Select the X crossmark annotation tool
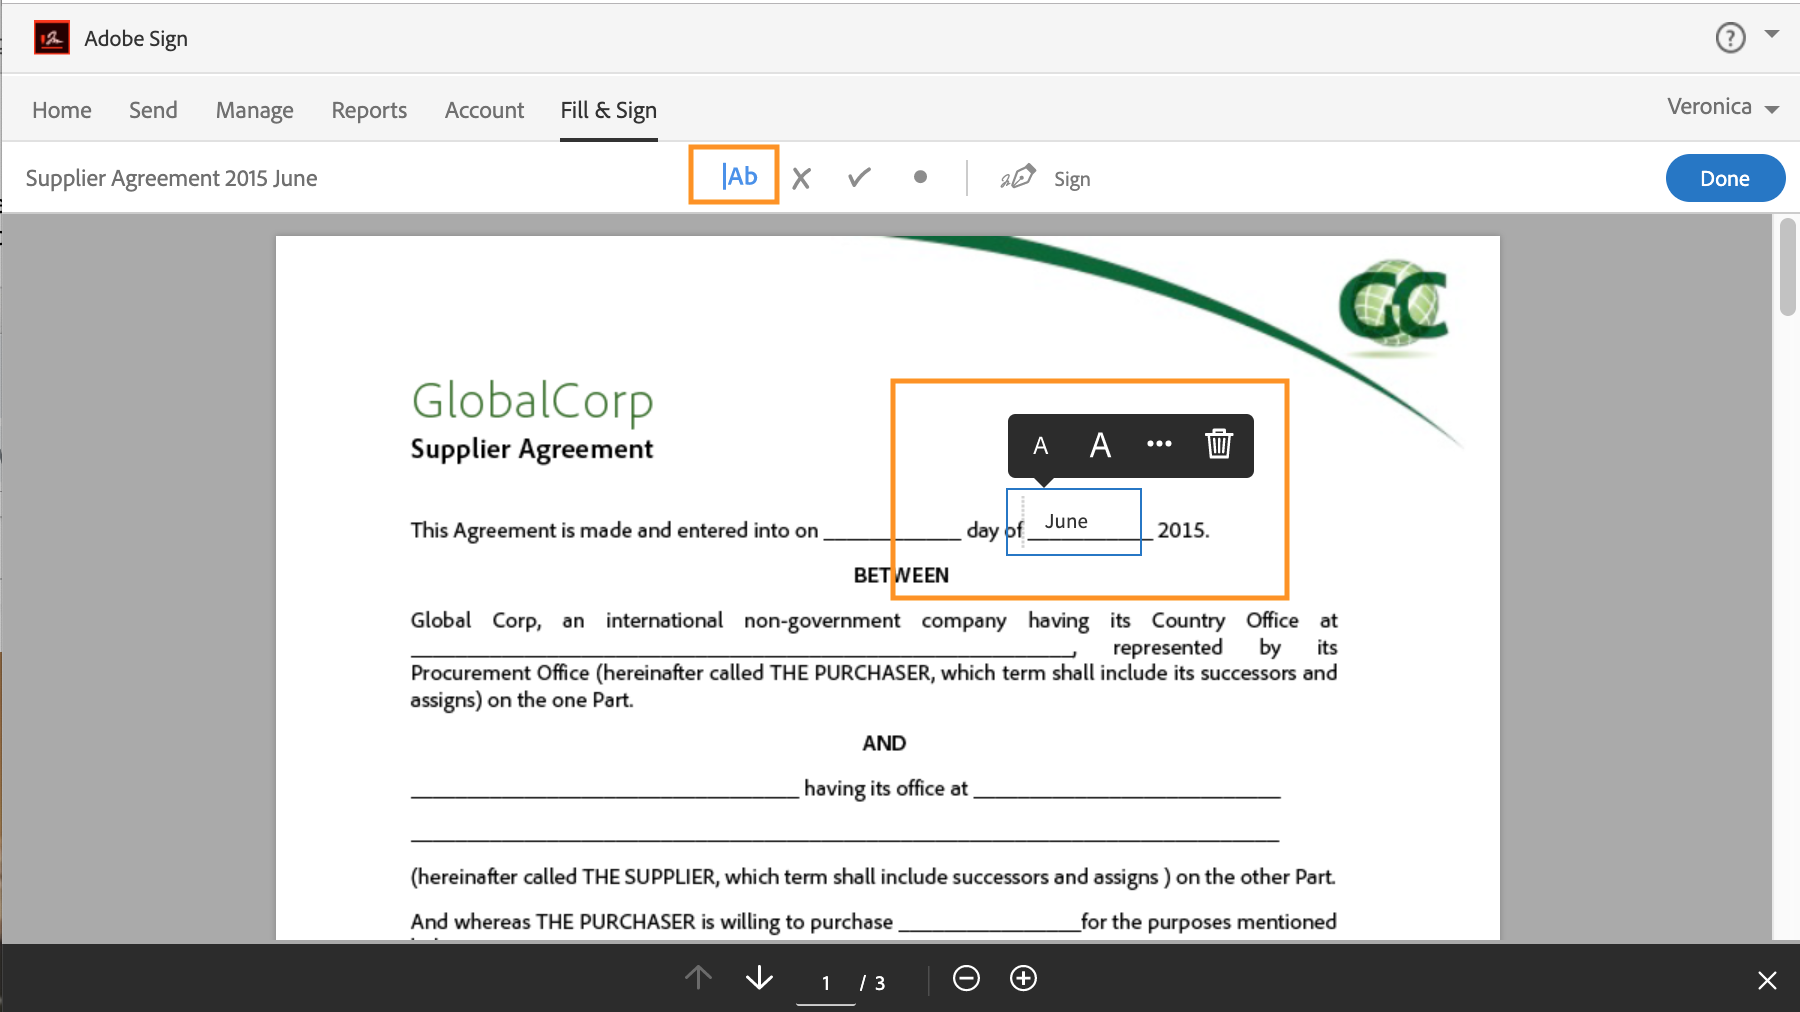 (x=802, y=177)
